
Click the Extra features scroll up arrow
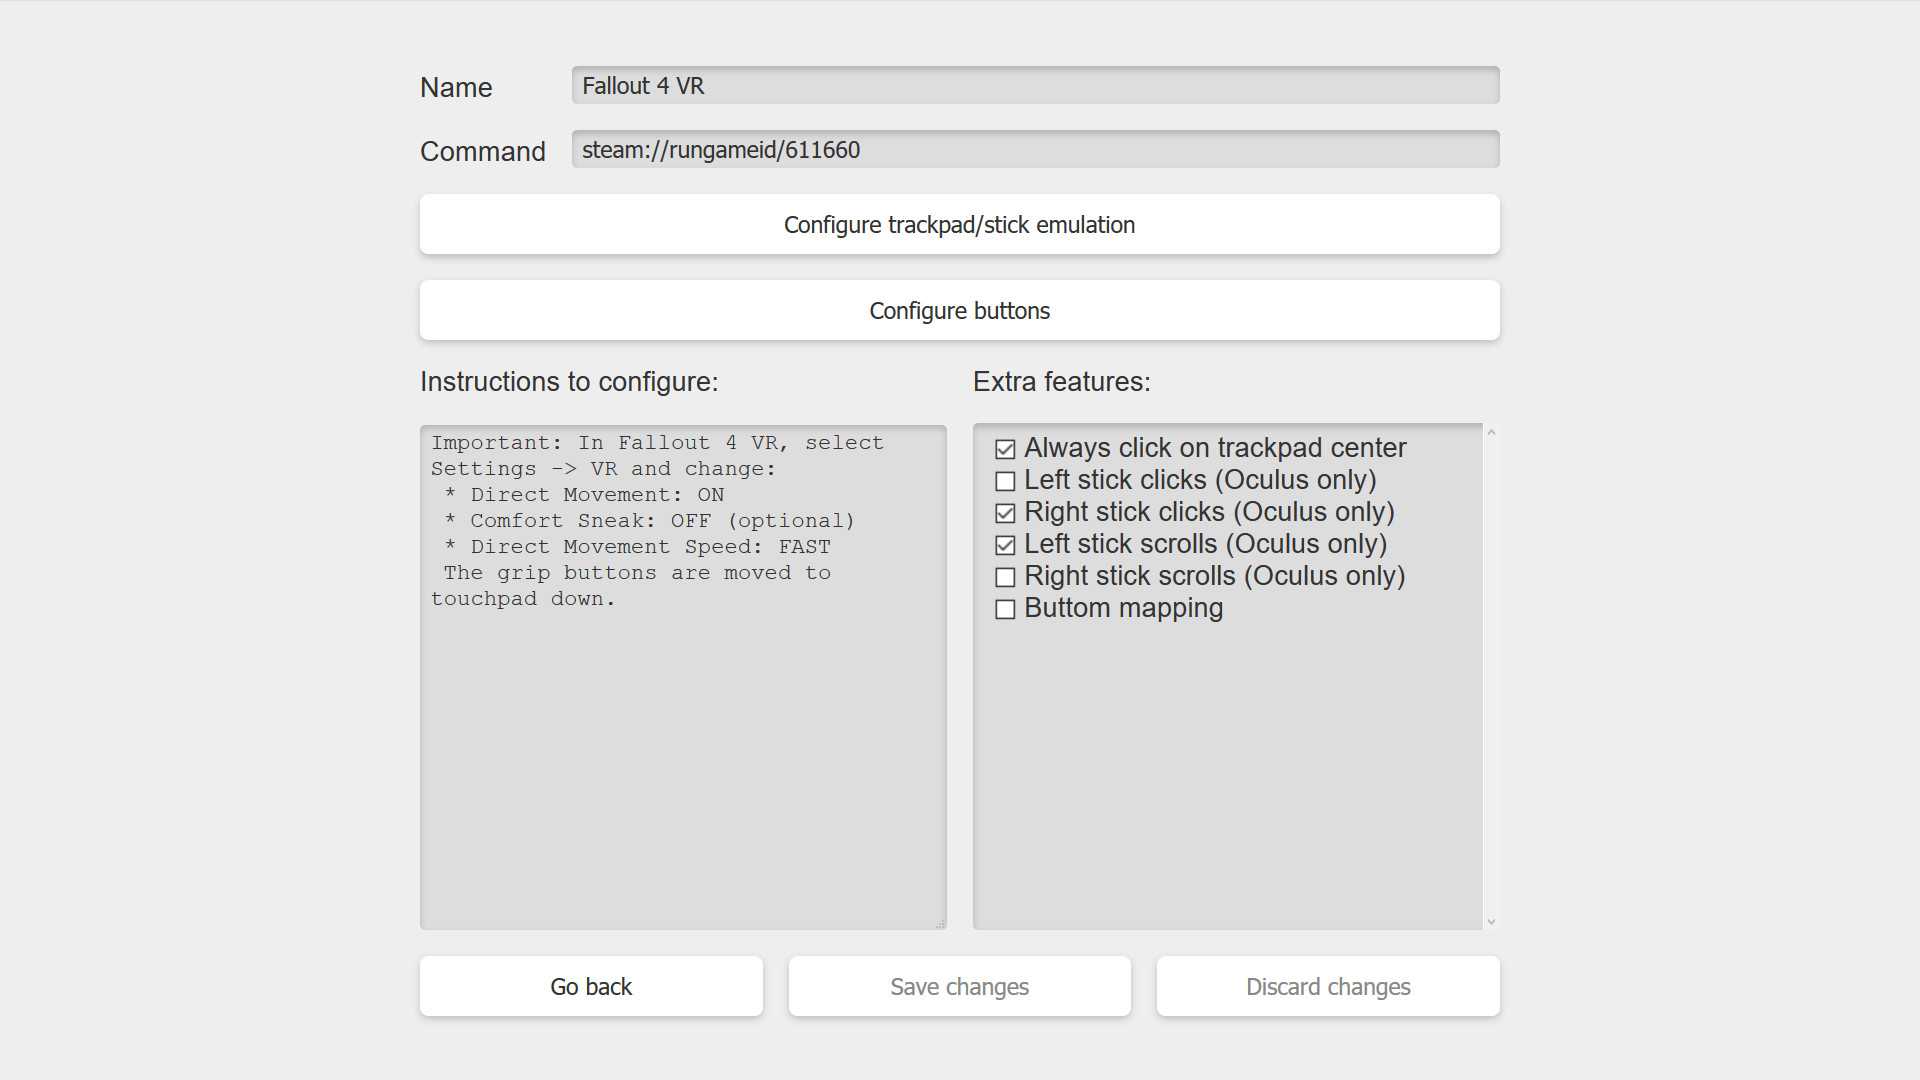[x=1491, y=433]
